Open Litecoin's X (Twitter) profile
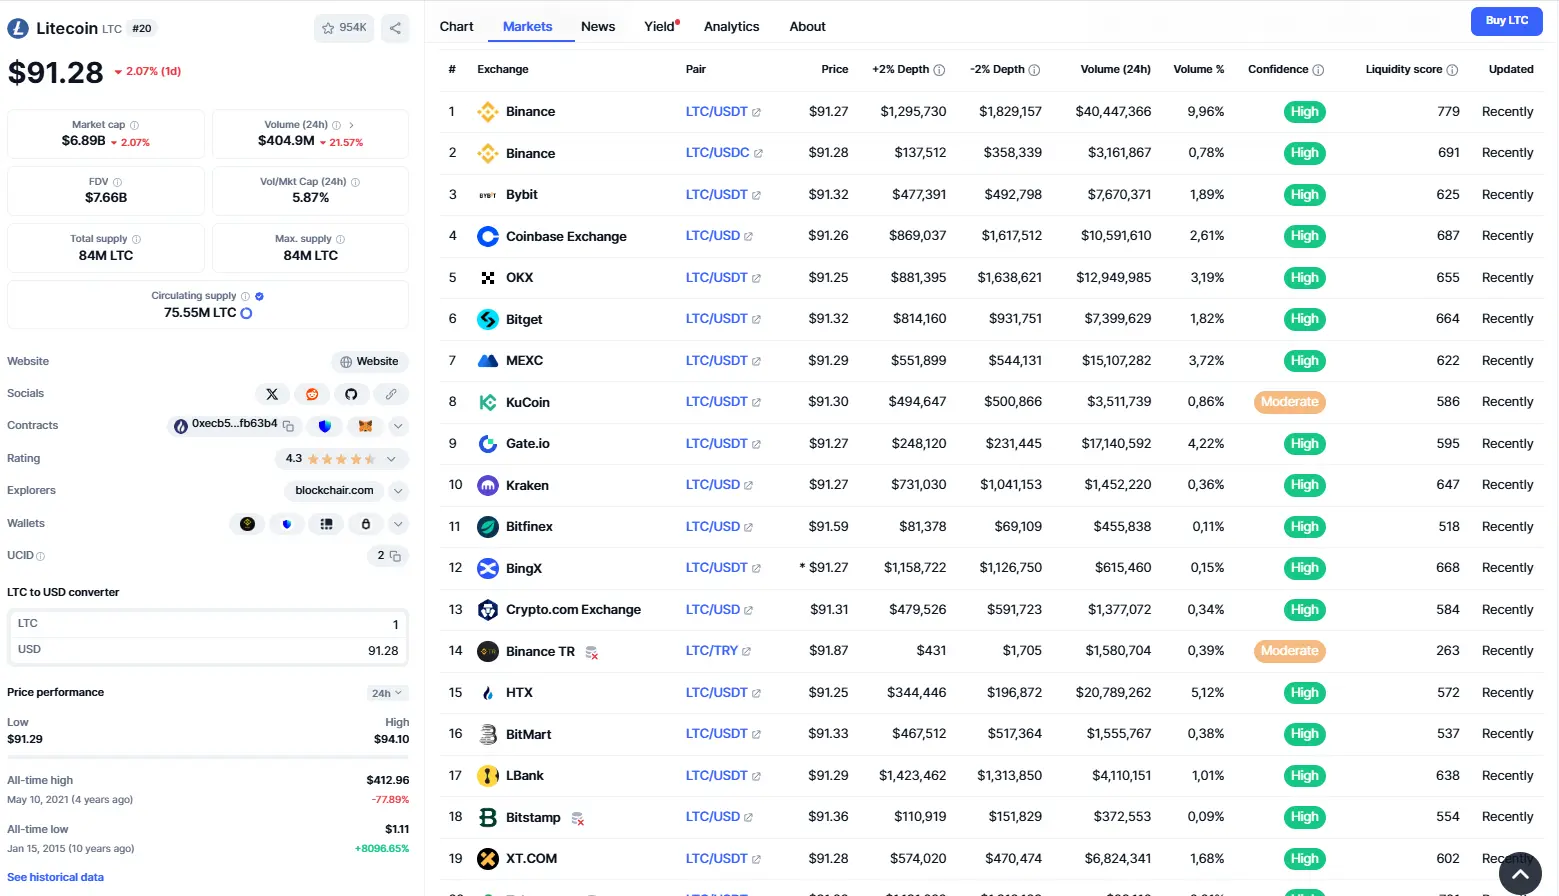 pos(272,394)
